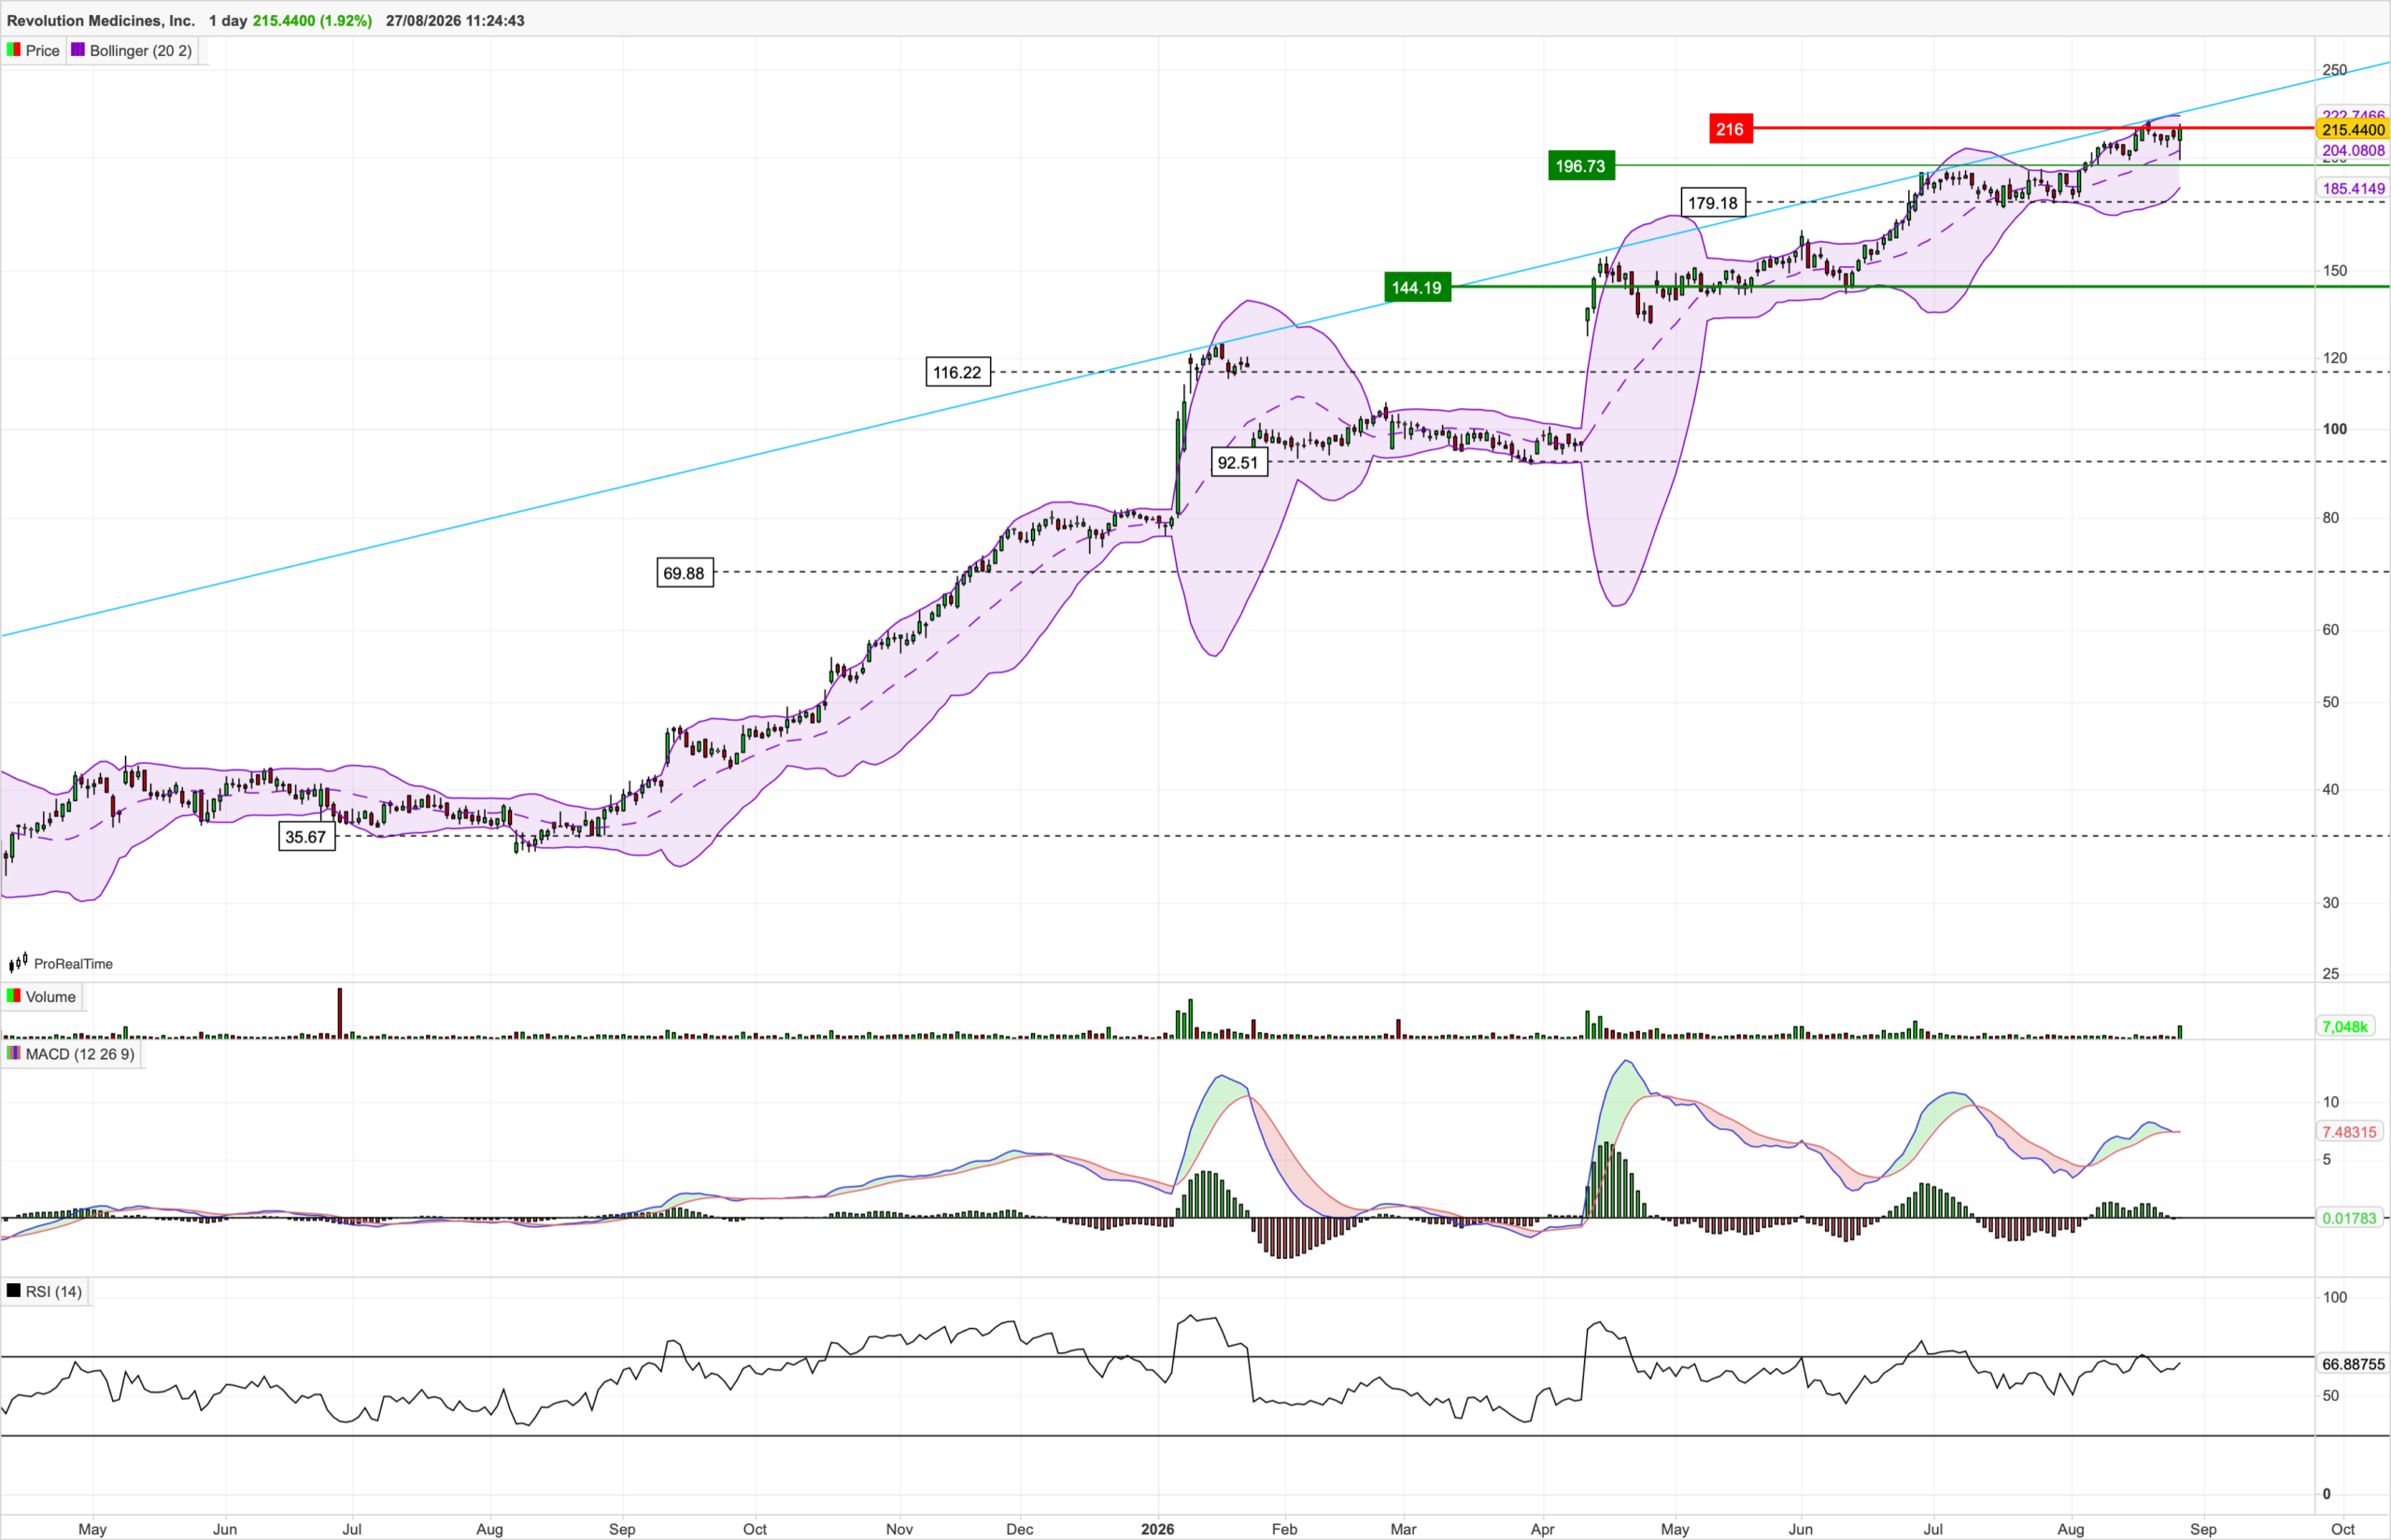Screen dimensions: 2391x1540
Task: Click the 35.67 price level label
Action: tap(306, 837)
